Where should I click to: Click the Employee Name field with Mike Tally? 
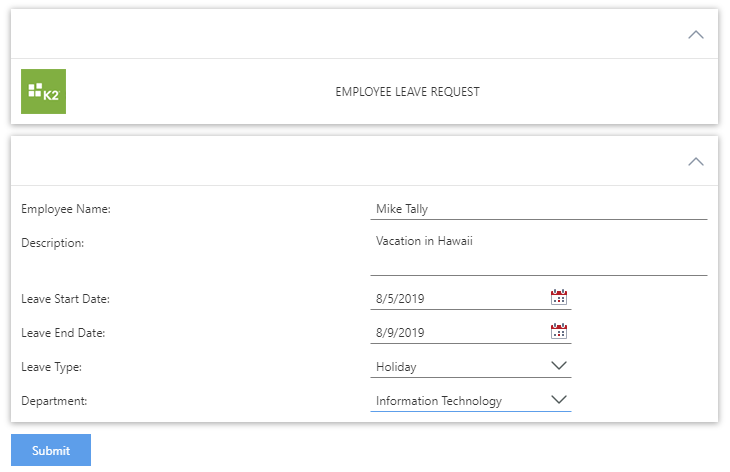538,209
